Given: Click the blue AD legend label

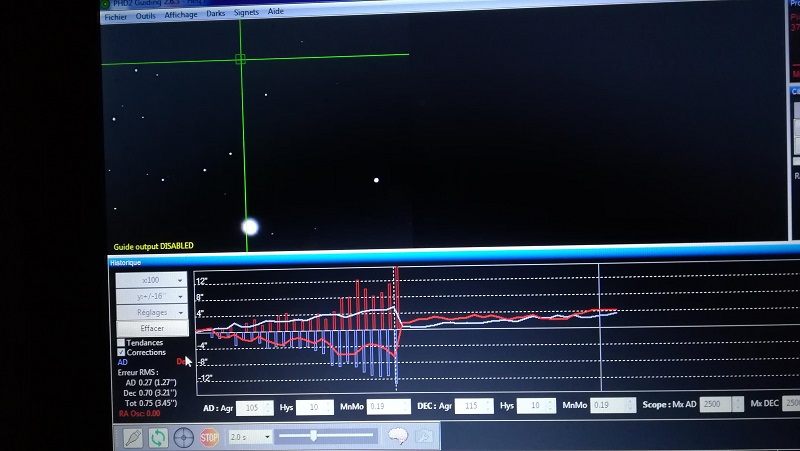Looking at the screenshot, I should [x=122, y=362].
